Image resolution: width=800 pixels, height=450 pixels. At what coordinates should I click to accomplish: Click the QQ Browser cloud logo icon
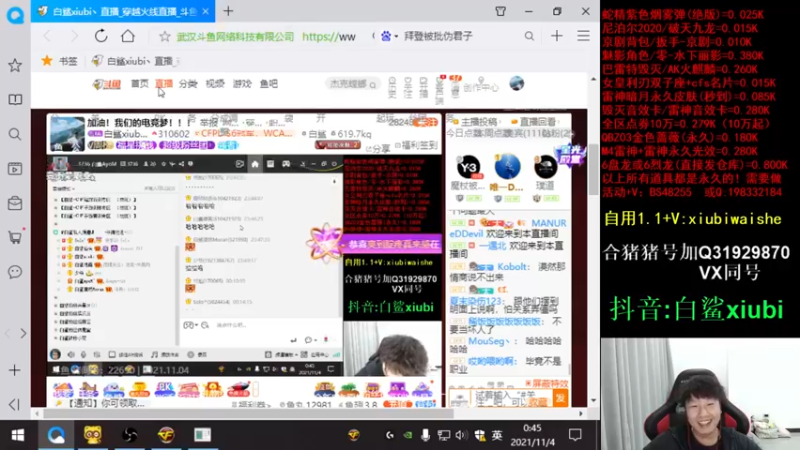coord(15,14)
